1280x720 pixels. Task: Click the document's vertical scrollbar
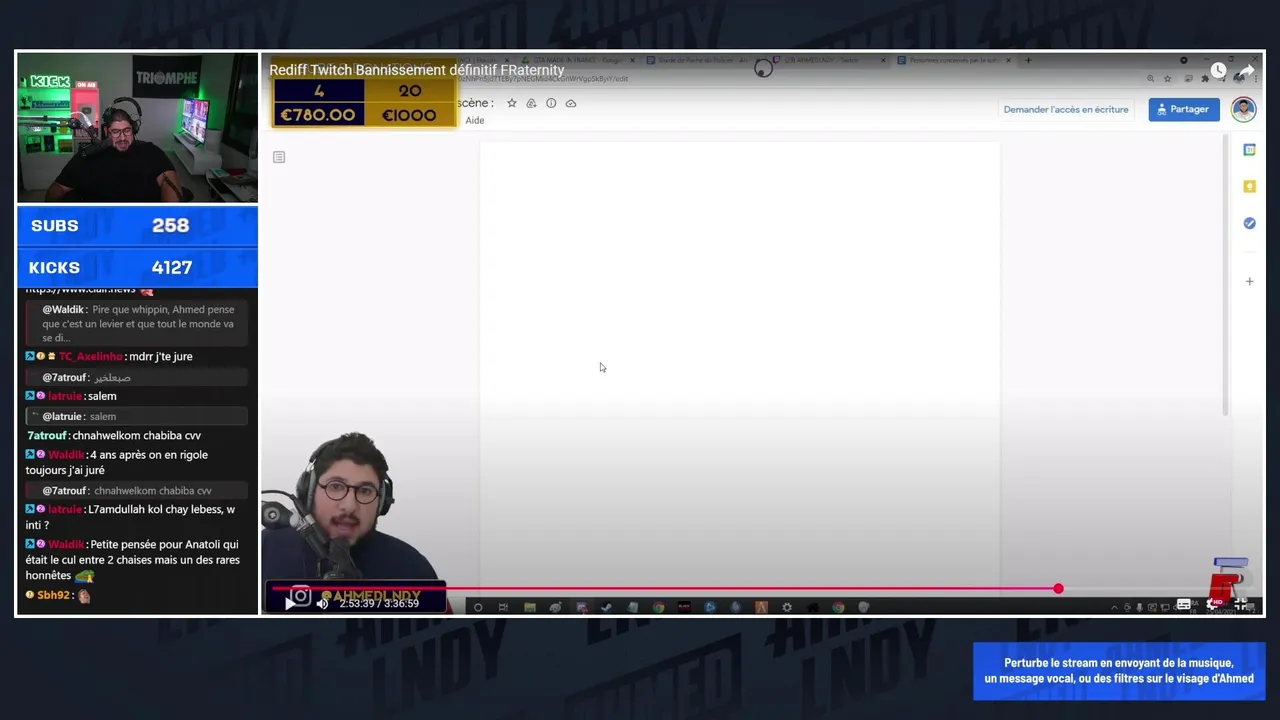1226,275
